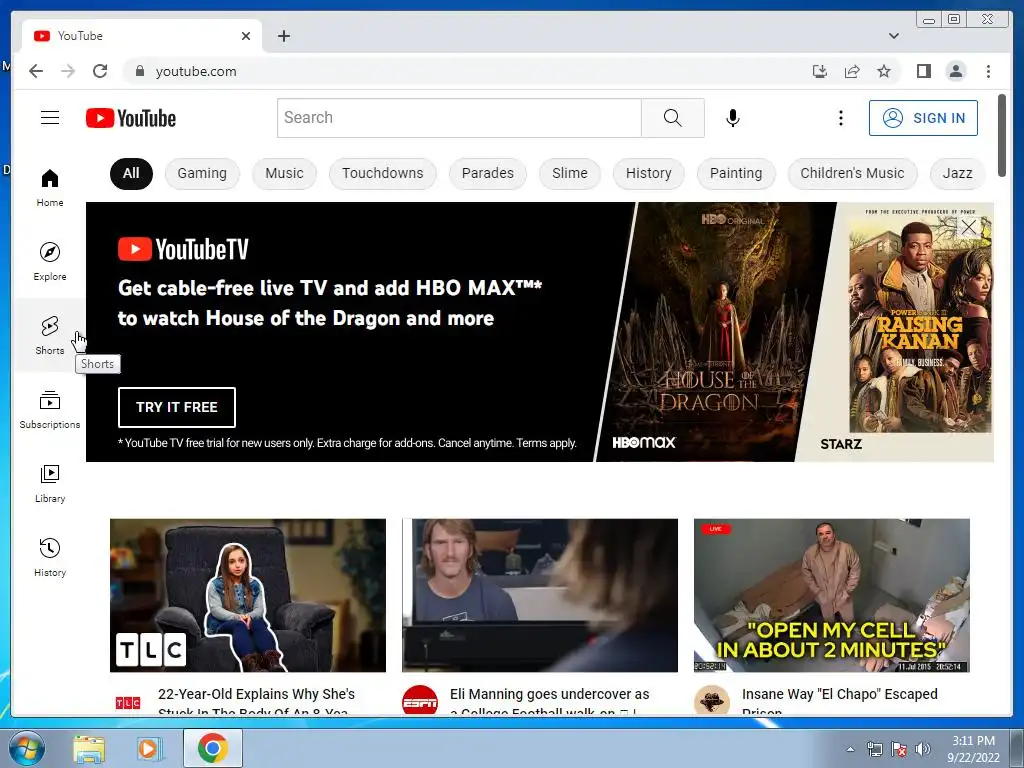Open Windows Media Player from taskbar
This screenshot has width=1024, height=768.
pyautogui.click(x=150, y=748)
